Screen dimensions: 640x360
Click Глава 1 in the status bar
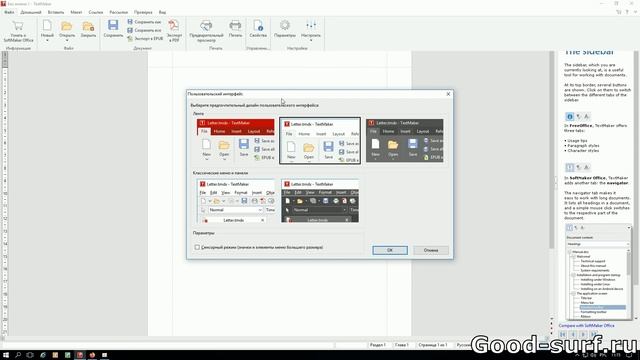click(x=402, y=345)
